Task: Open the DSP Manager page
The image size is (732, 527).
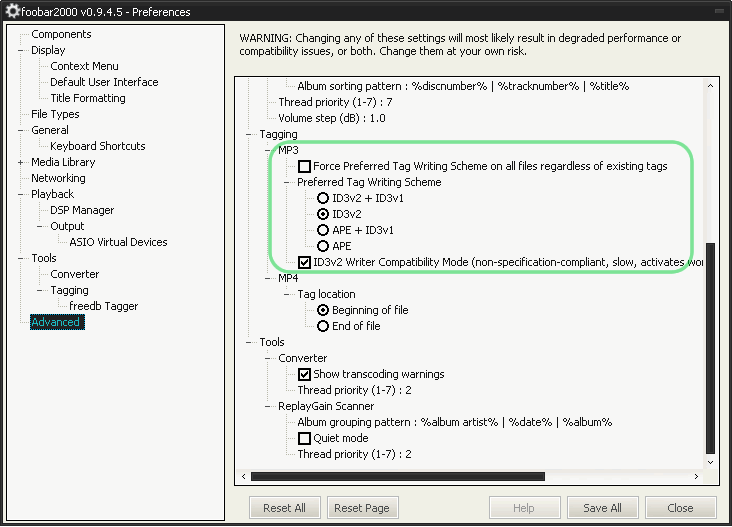Action: tap(82, 210)
